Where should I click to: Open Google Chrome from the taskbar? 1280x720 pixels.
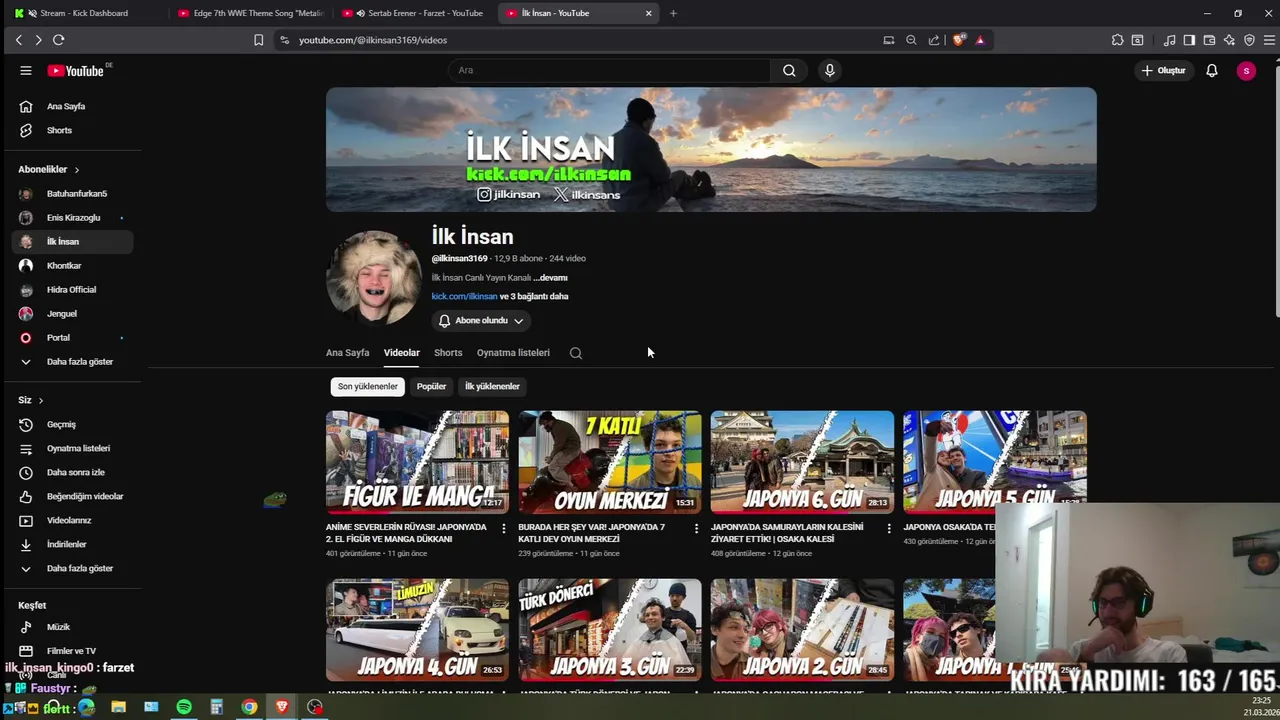(x=249, y=707)
